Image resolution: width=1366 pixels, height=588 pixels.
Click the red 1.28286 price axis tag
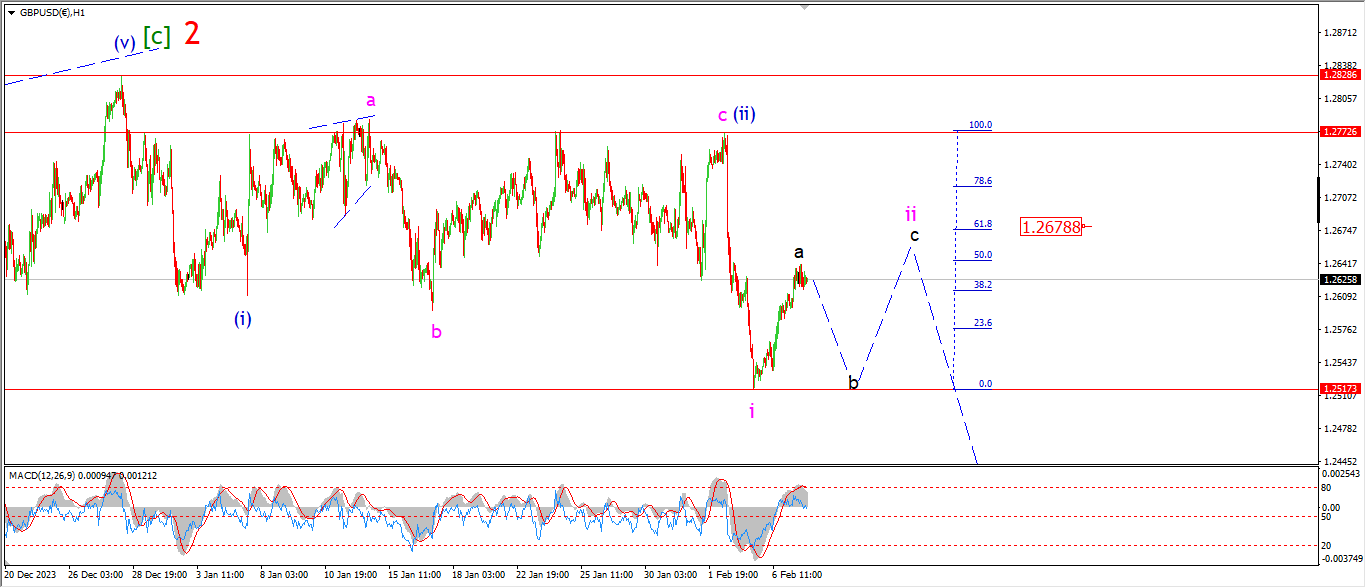tap(1338, 75)
